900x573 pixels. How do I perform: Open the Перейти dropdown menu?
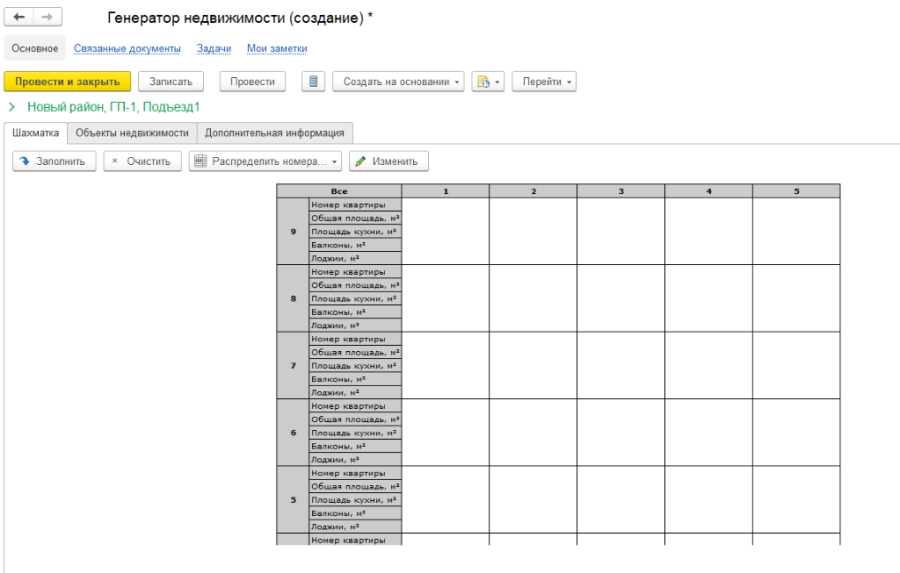coord(544,82)
